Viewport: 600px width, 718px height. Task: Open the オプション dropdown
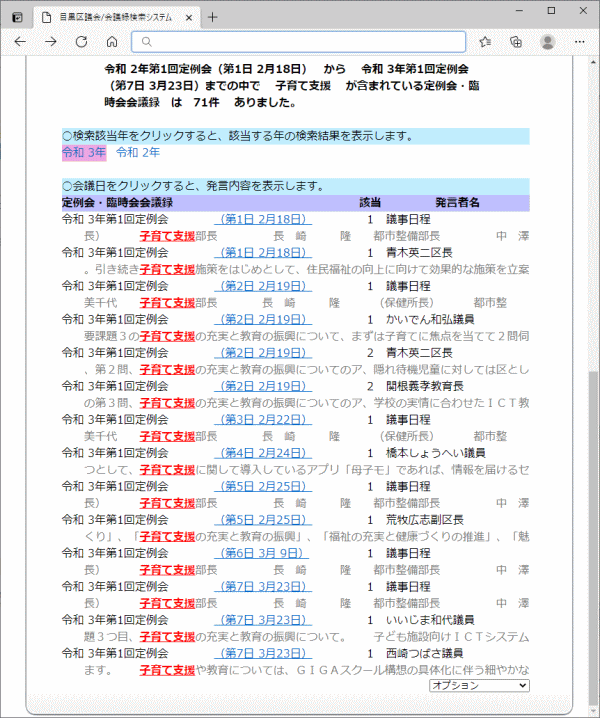click(479, 685)
